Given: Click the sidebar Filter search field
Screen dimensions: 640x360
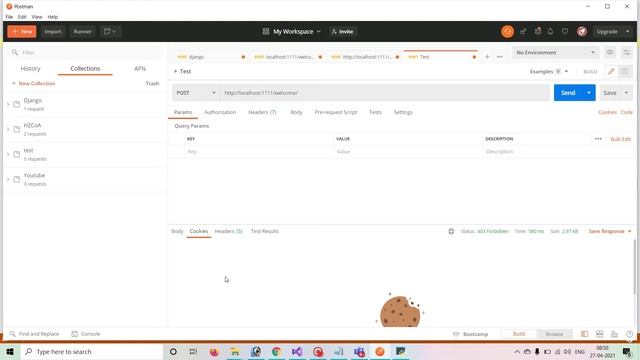Looking at the screenshot, I should 86,52.
